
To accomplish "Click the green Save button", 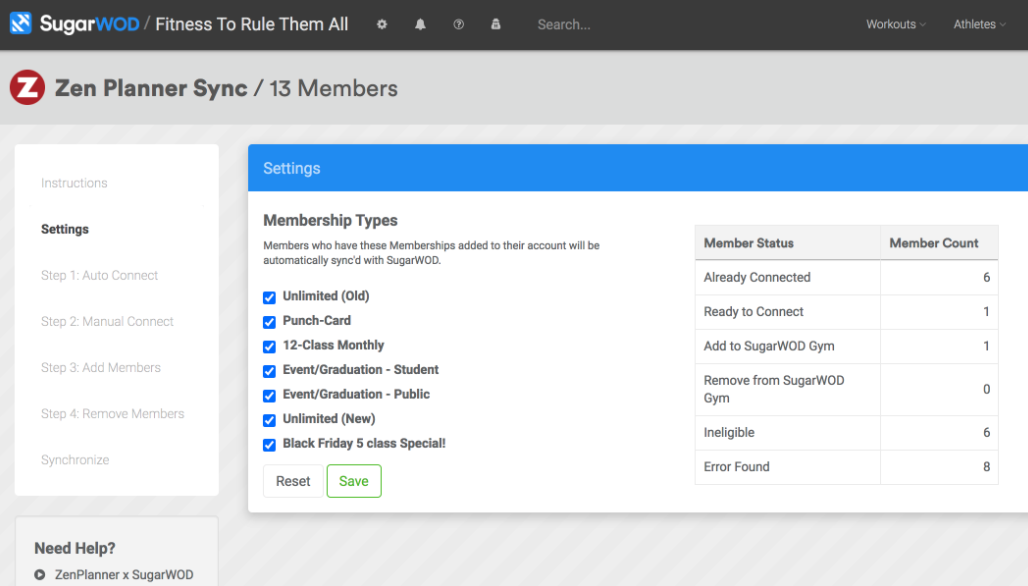I will coord(354,481).
